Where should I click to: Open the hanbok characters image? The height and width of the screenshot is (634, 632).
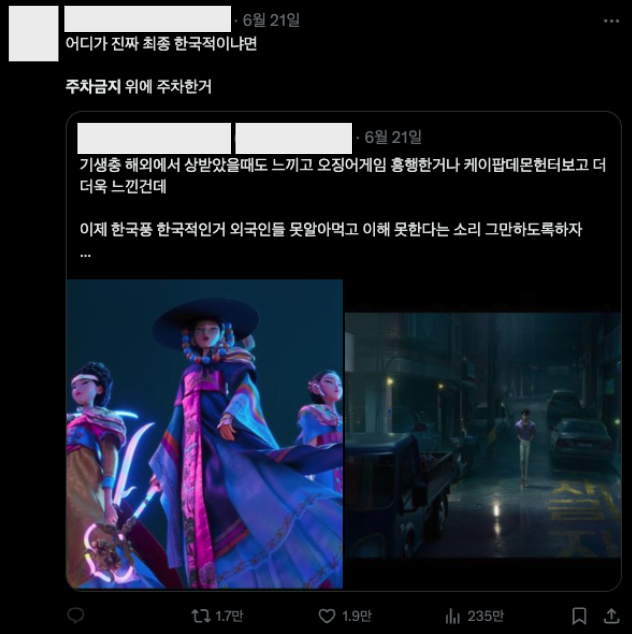[205, 433]
